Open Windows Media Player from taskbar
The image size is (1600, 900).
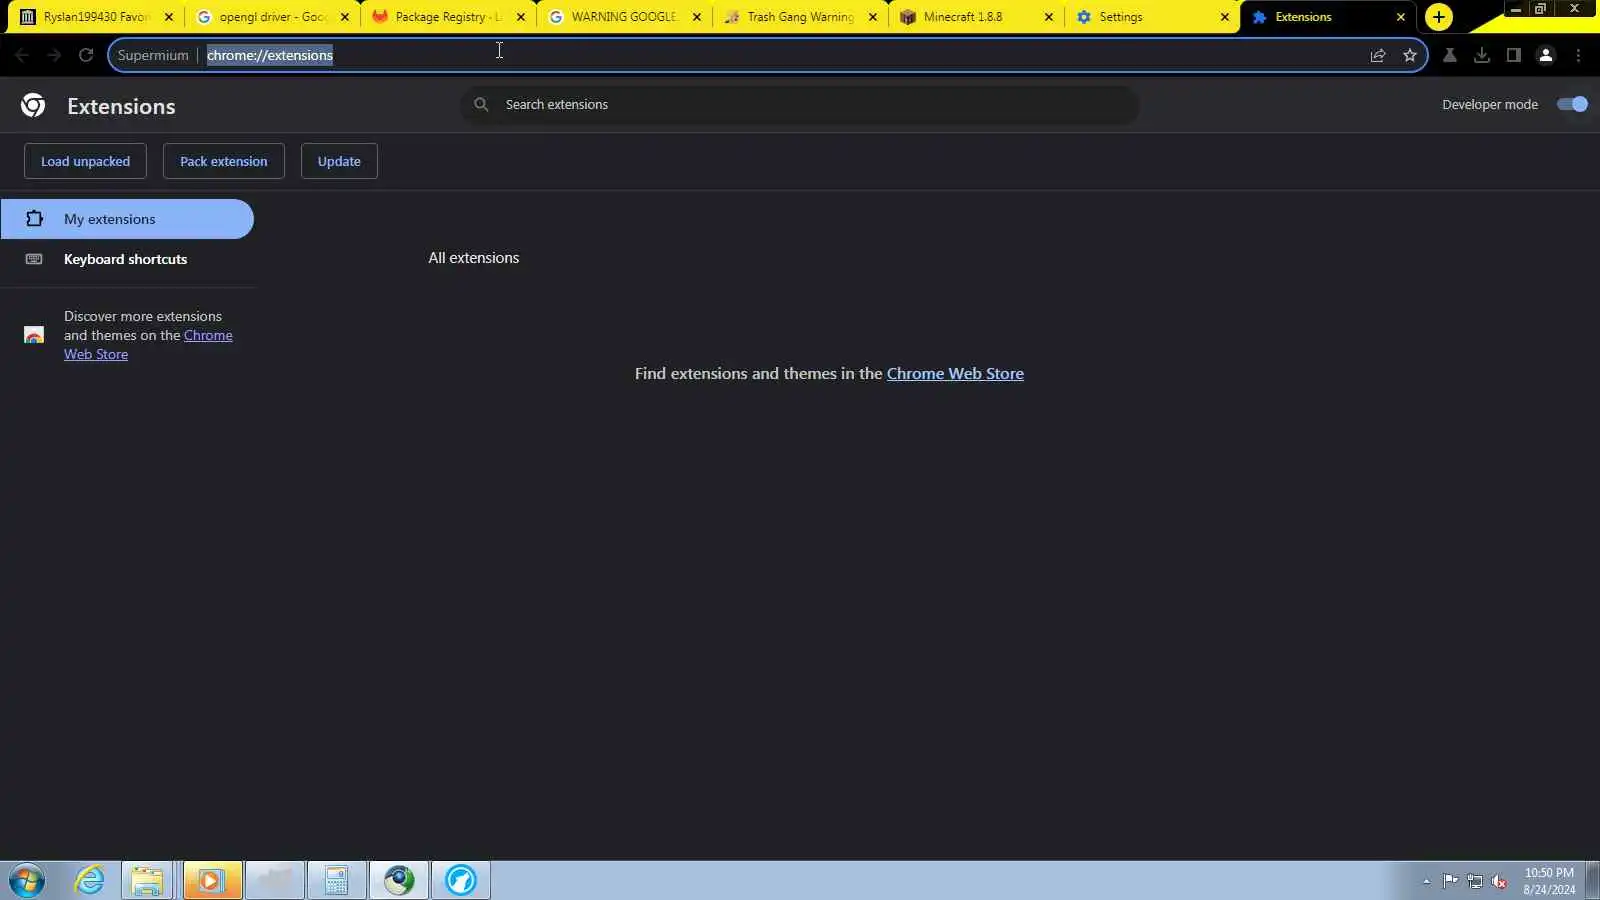coord(211,880)
